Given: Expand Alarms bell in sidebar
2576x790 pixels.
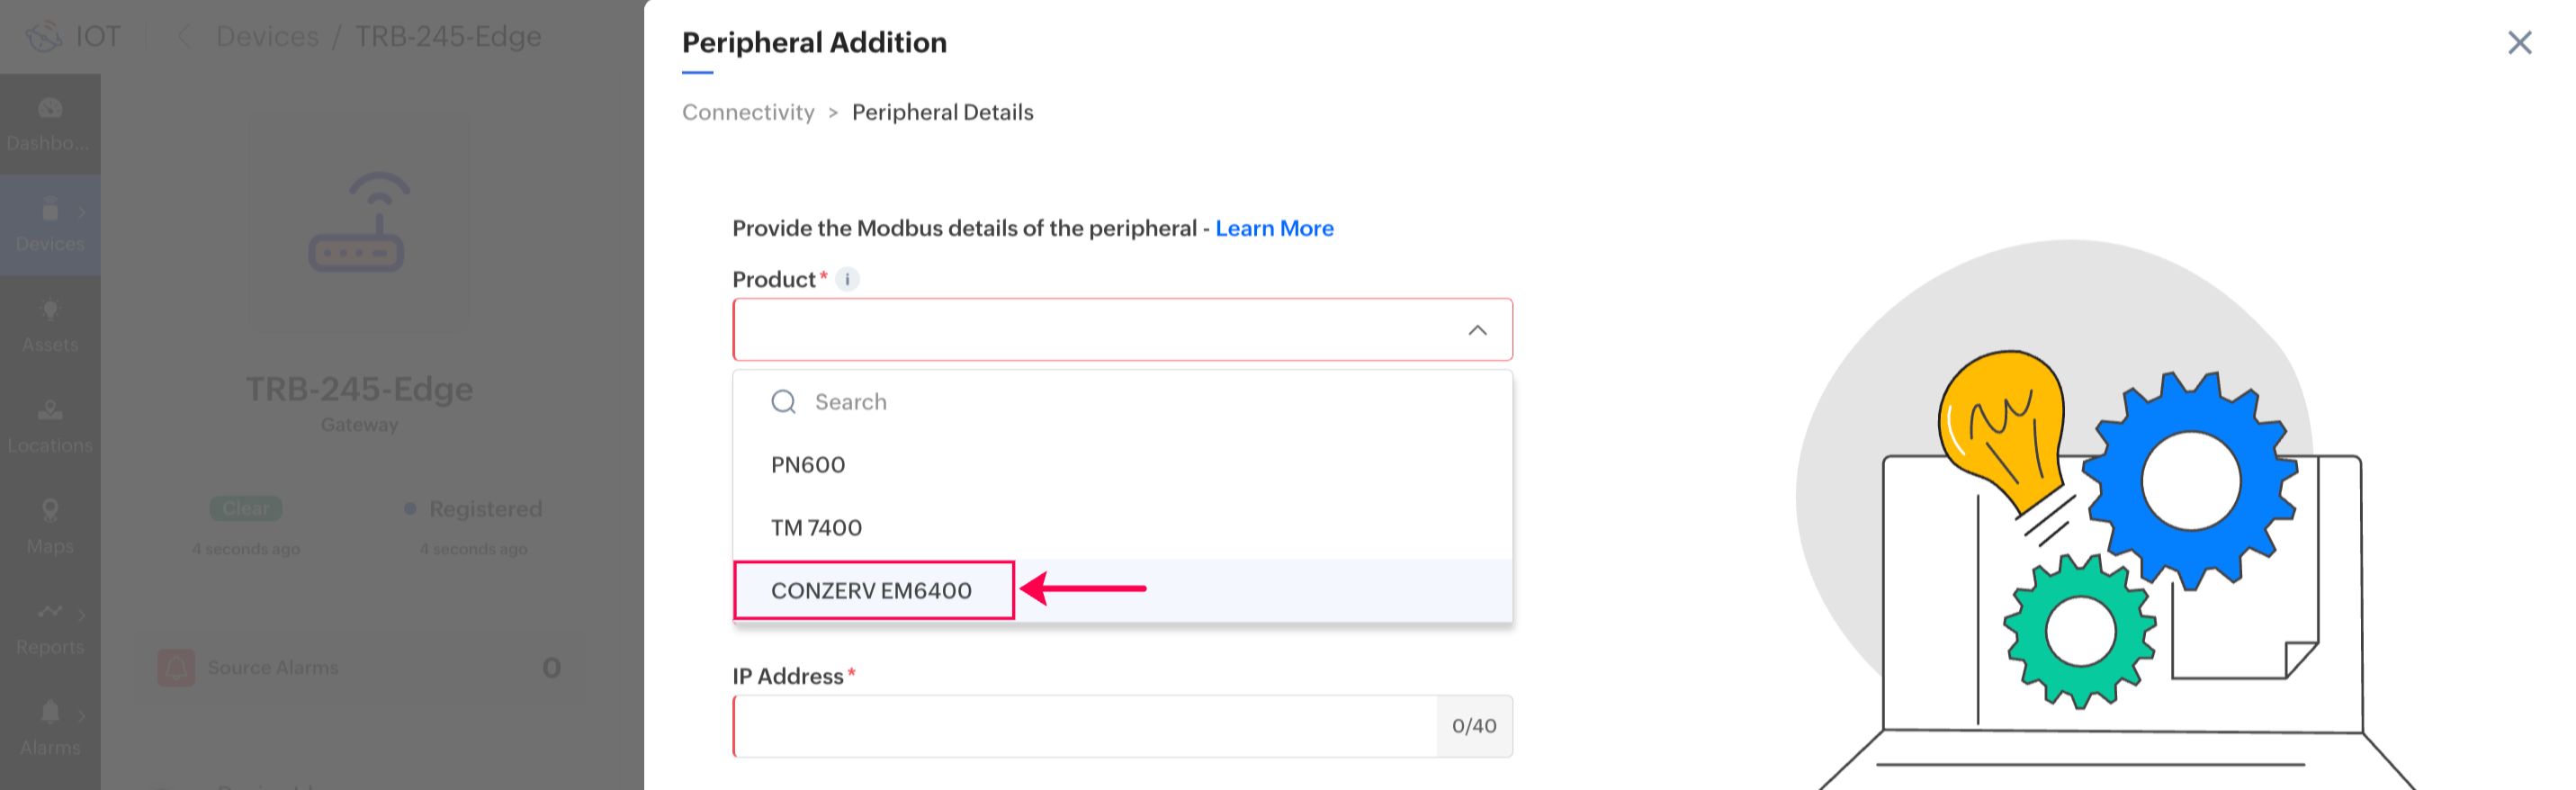Looking at the screenshot, I should pos(50,712).
